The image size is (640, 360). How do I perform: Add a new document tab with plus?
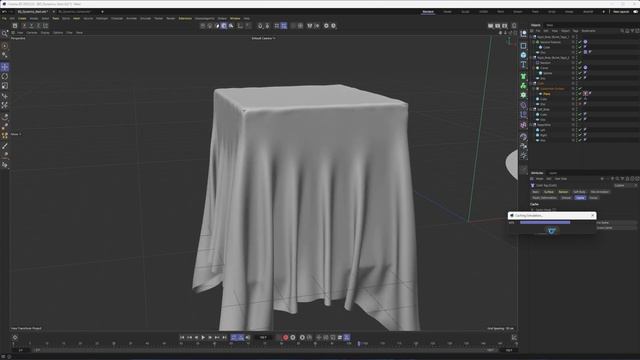click(102, 12)
